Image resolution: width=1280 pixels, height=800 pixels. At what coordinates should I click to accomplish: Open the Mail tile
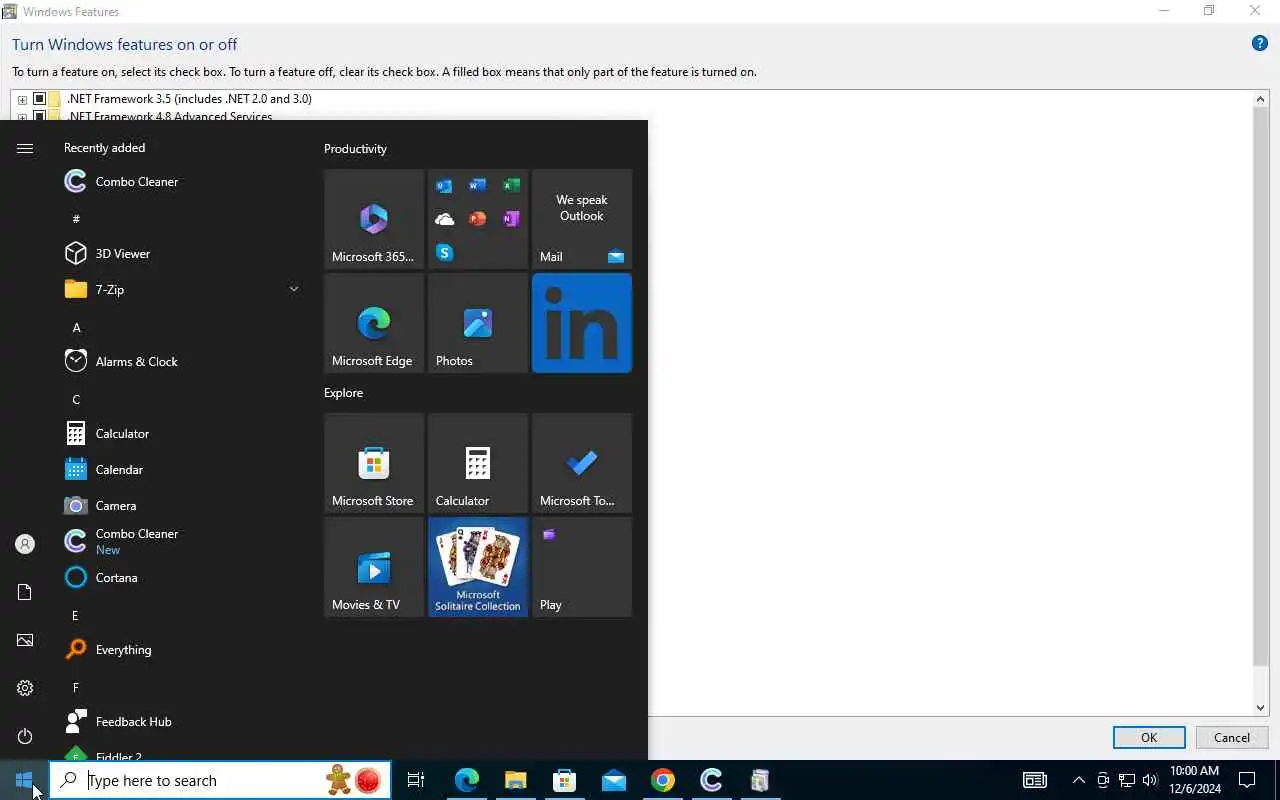582,219
